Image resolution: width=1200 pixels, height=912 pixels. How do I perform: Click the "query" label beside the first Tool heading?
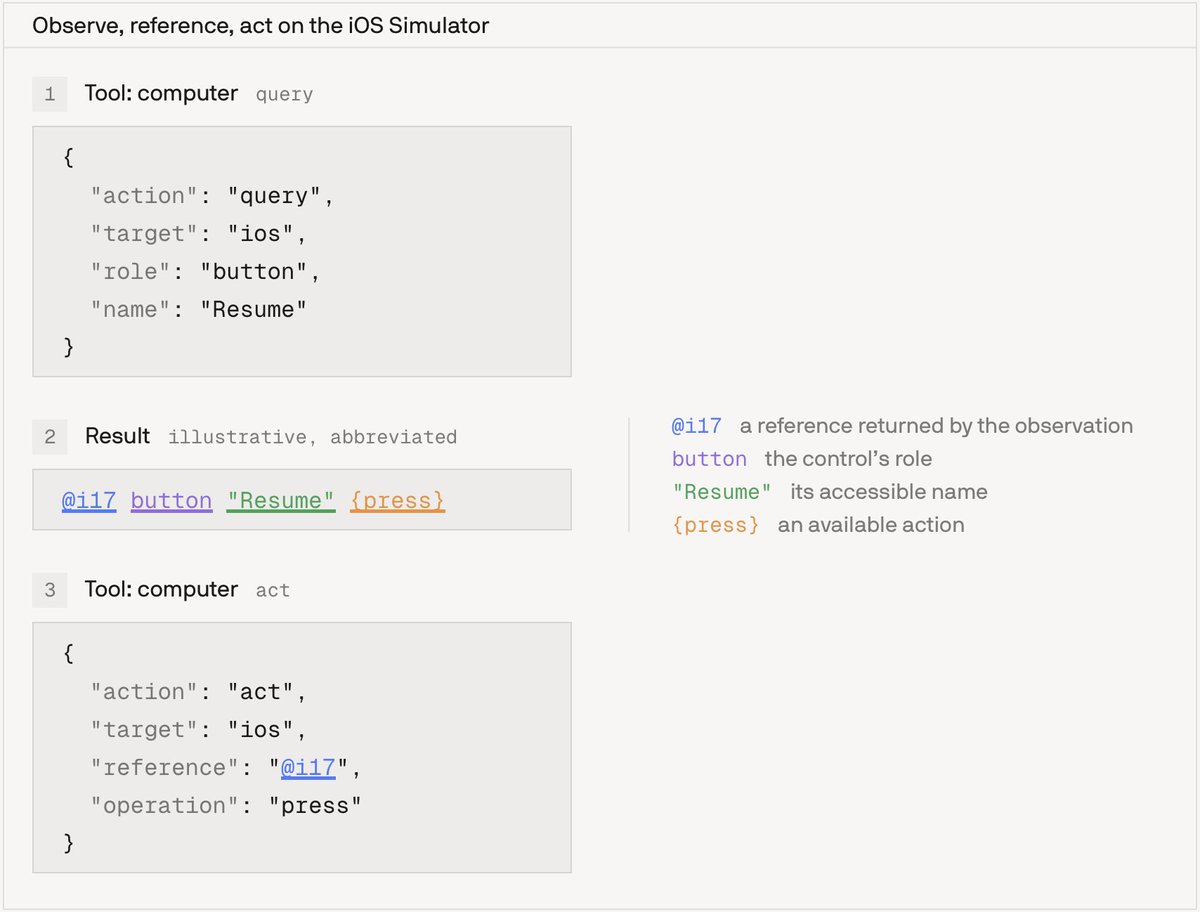pyautogui.click(x=284, y=95)
